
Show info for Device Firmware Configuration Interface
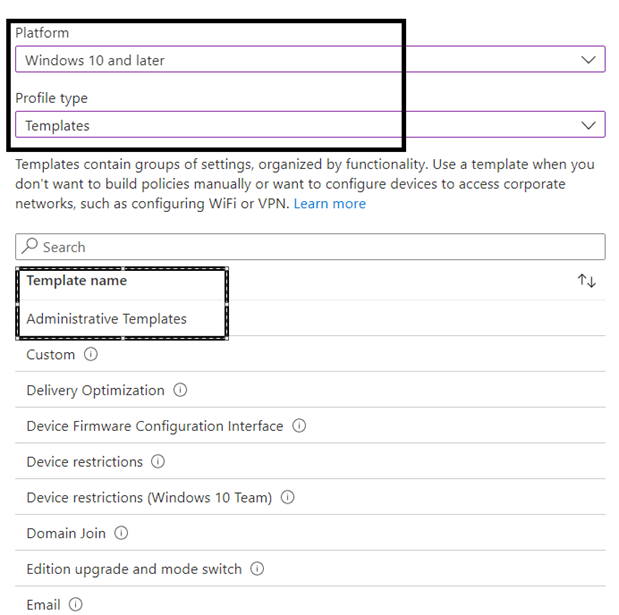(299, 426)
